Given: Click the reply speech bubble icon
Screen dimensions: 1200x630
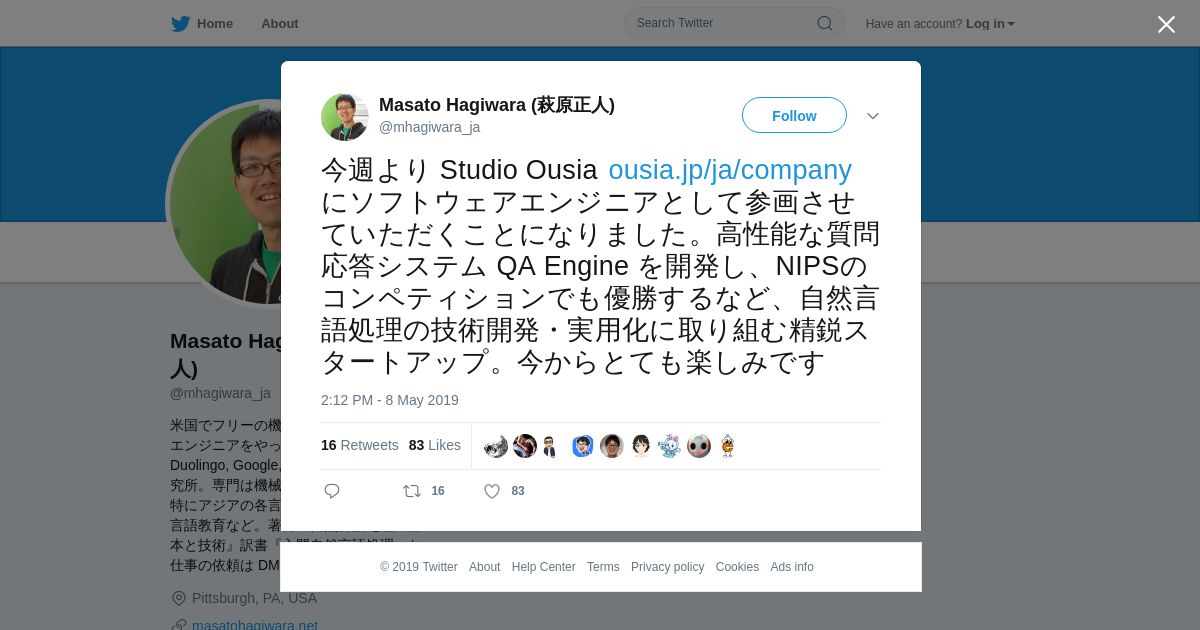Looking at the screenshot, I should point(332,491).
